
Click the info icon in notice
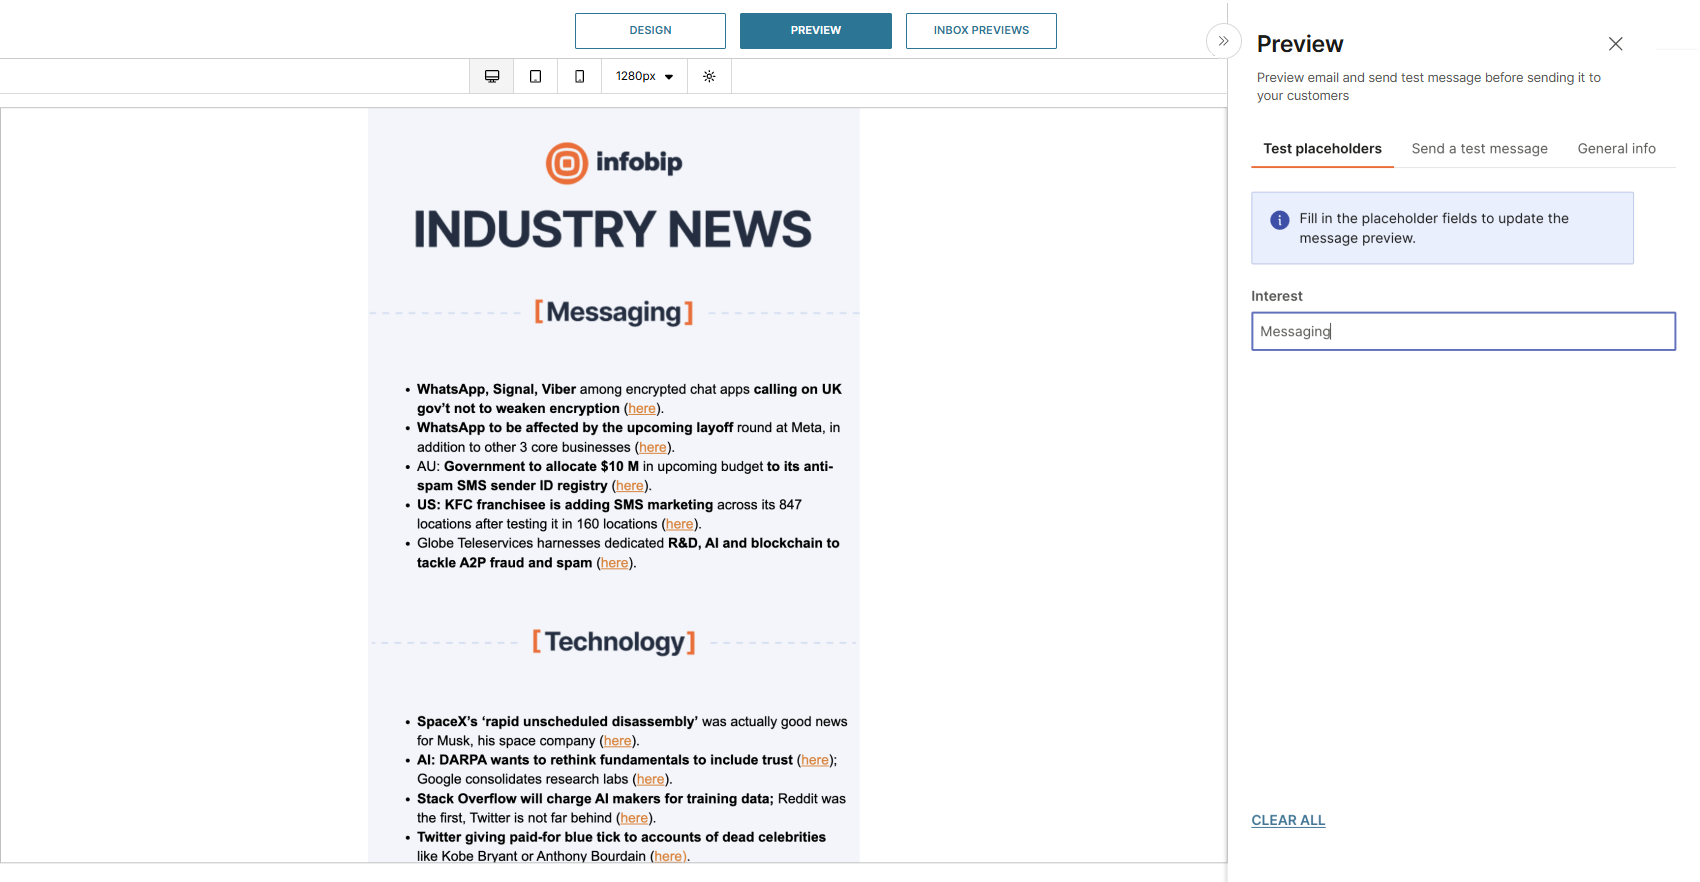coord(1279,220)
